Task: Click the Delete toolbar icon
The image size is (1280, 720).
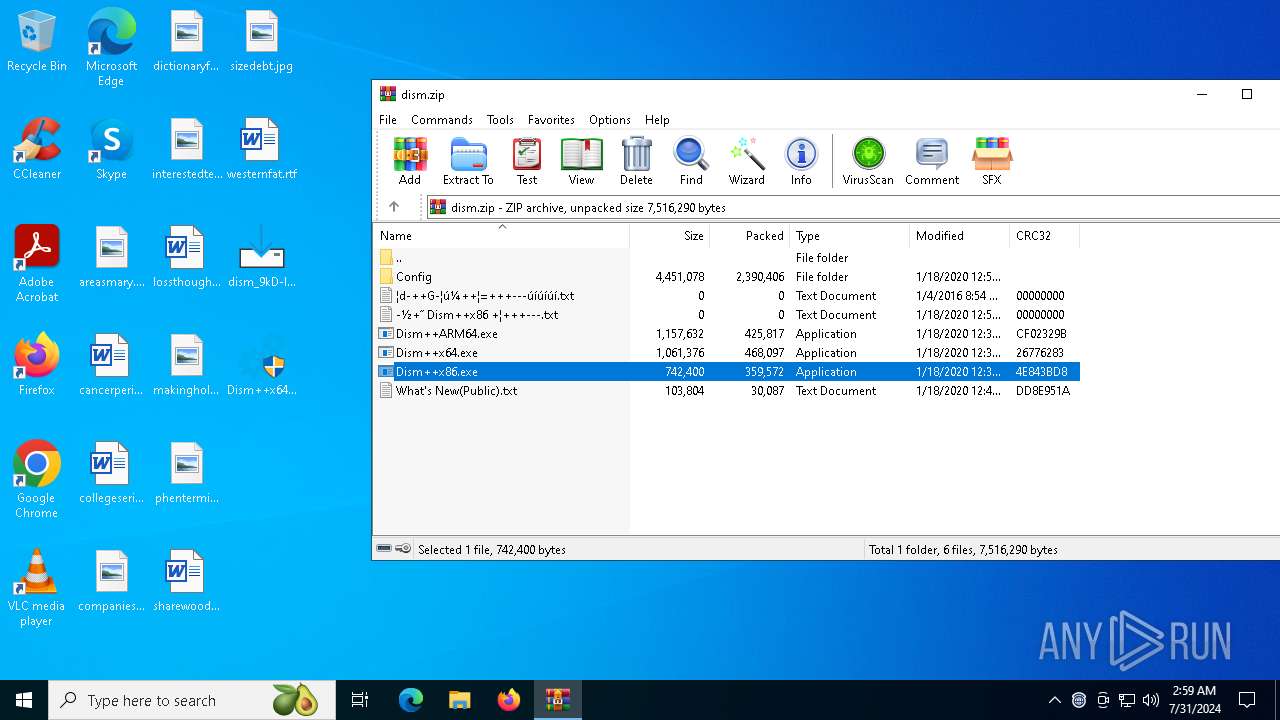Action: (x=636, y=161)
